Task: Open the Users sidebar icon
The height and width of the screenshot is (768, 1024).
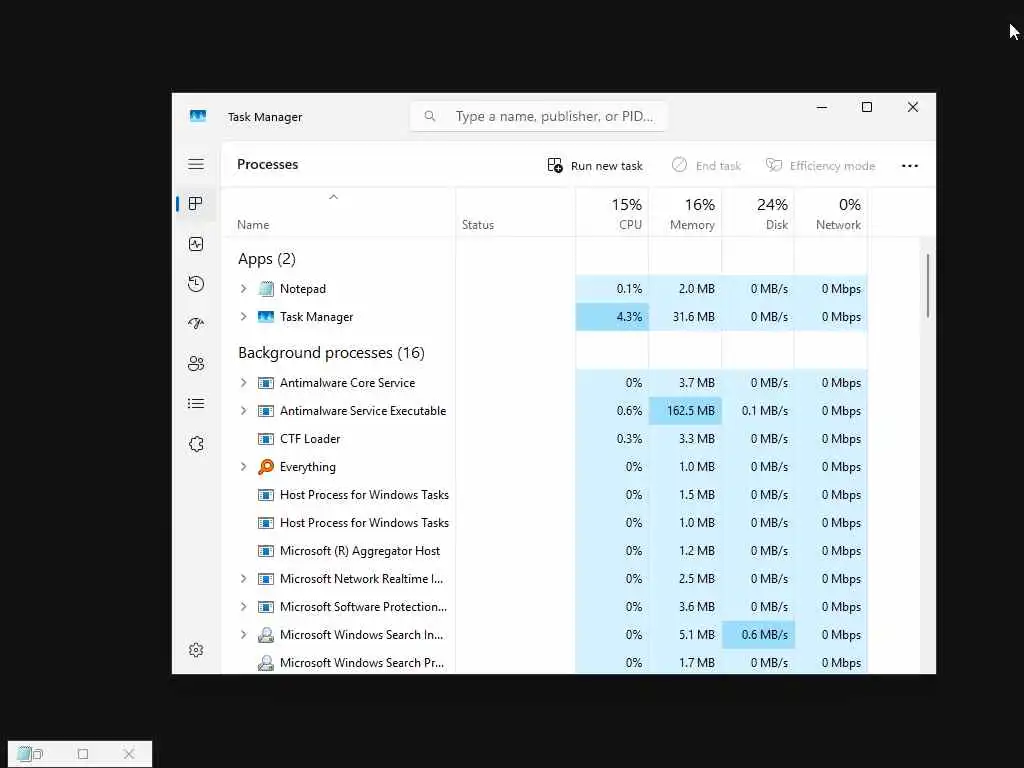Action: click(196, 363)
